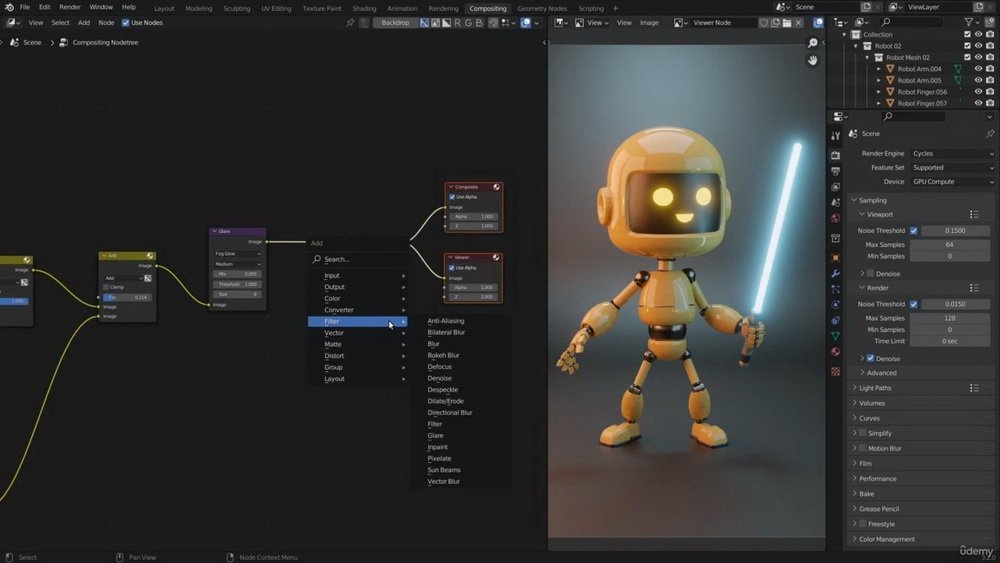Open the Output properties printer icon

click(835, 171)
